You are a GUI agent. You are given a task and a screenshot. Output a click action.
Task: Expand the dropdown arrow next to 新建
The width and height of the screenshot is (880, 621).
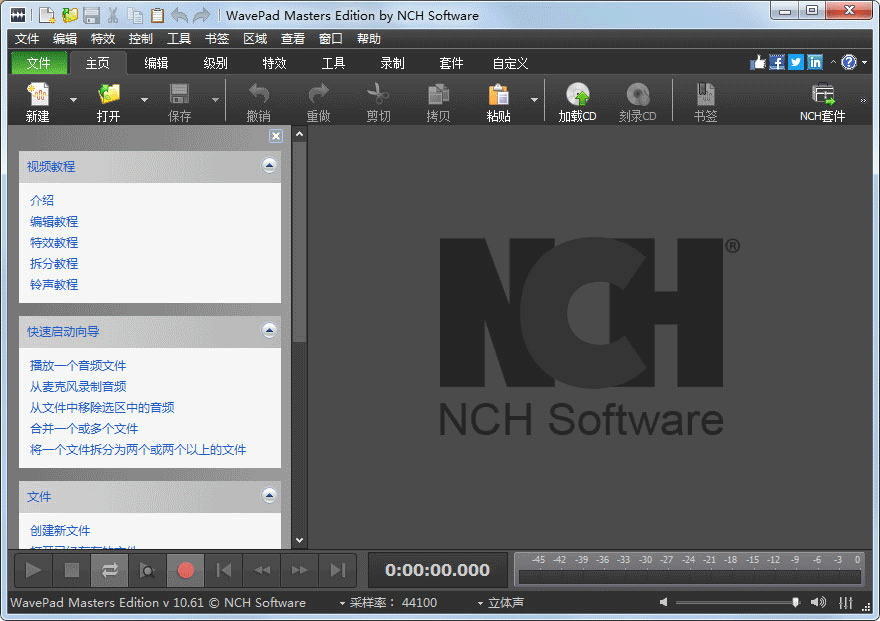[73, 100]
